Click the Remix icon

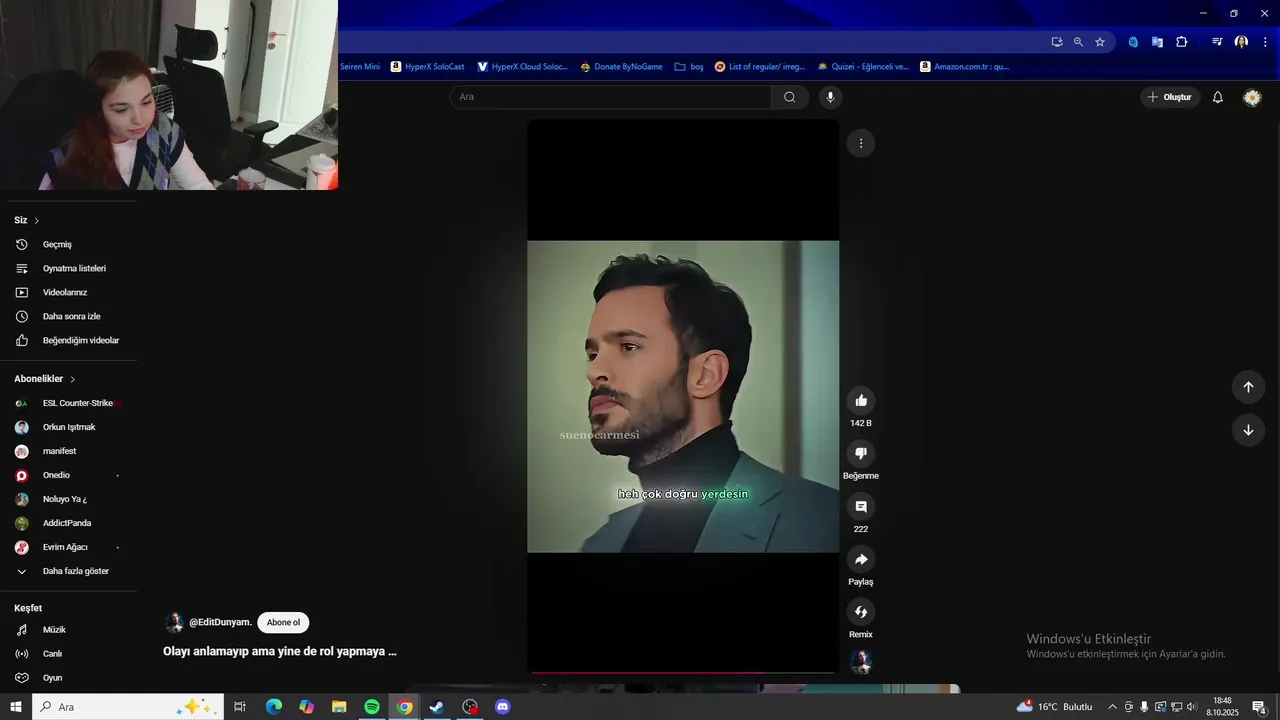click(x=861, y=612)
